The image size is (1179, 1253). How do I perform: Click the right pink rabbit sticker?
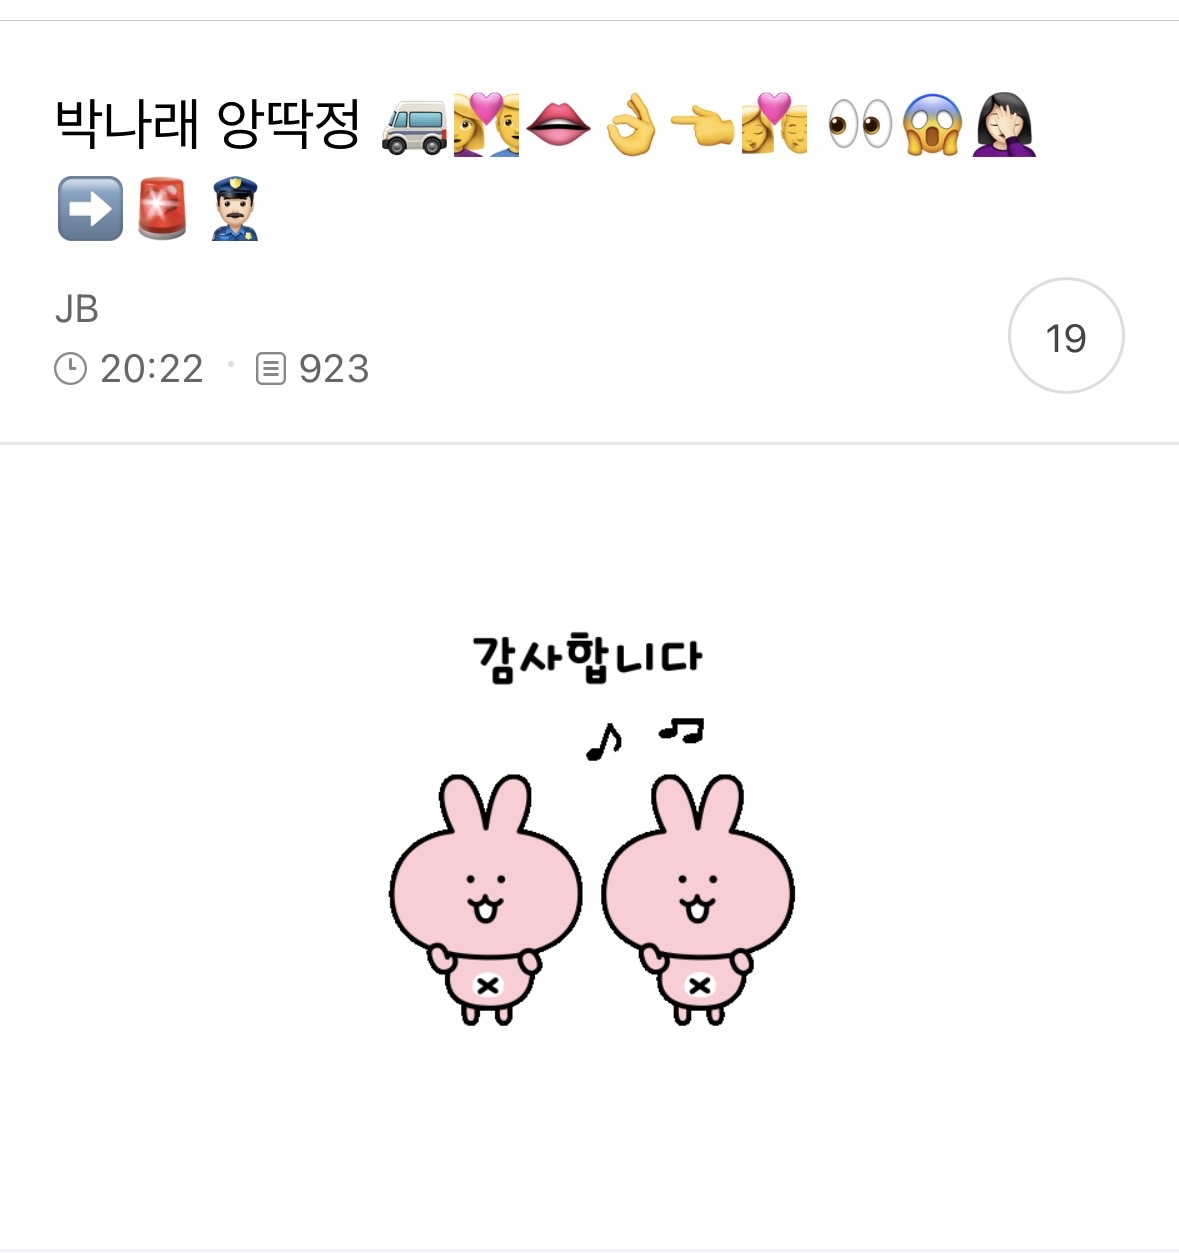698,898
